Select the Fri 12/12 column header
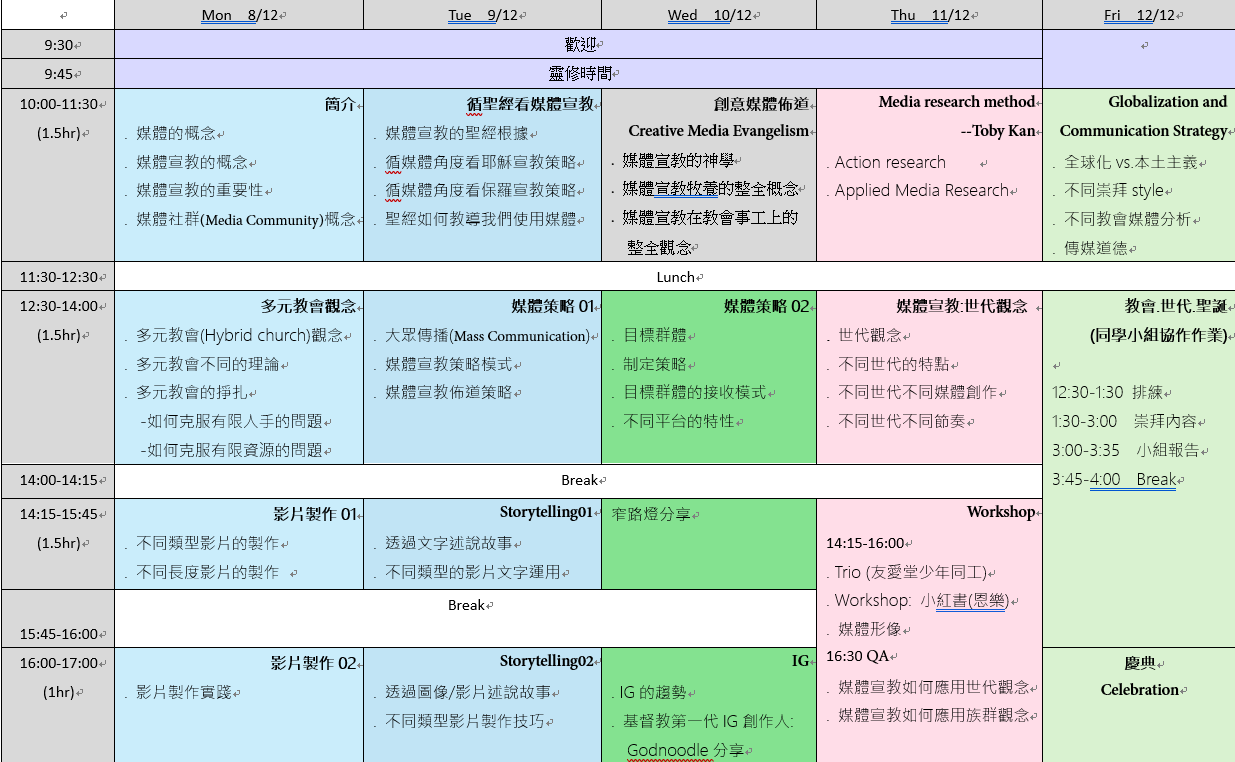Viewport: 1235px width, 762px height. pos(1140,14)
